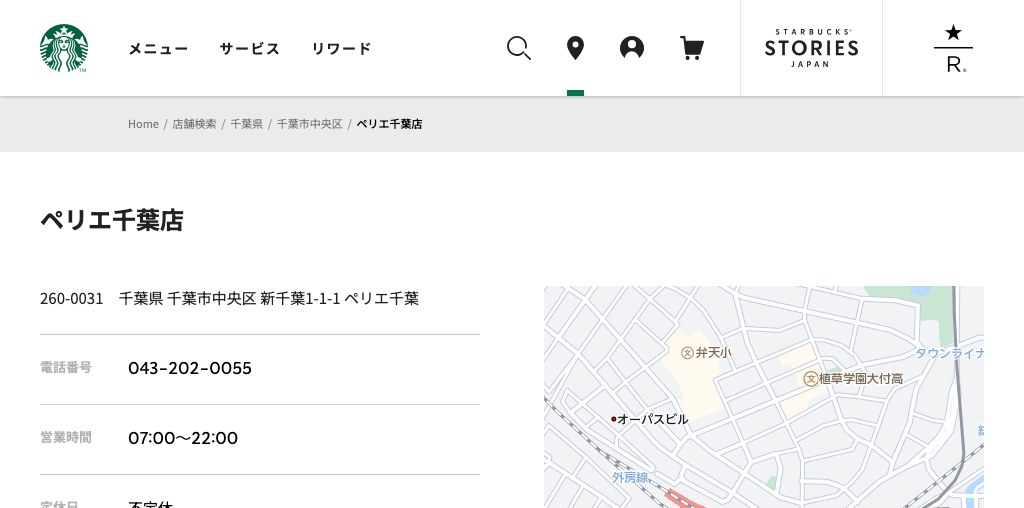
Task: Click タウンライナー label on map
Action: click(949, 353)
